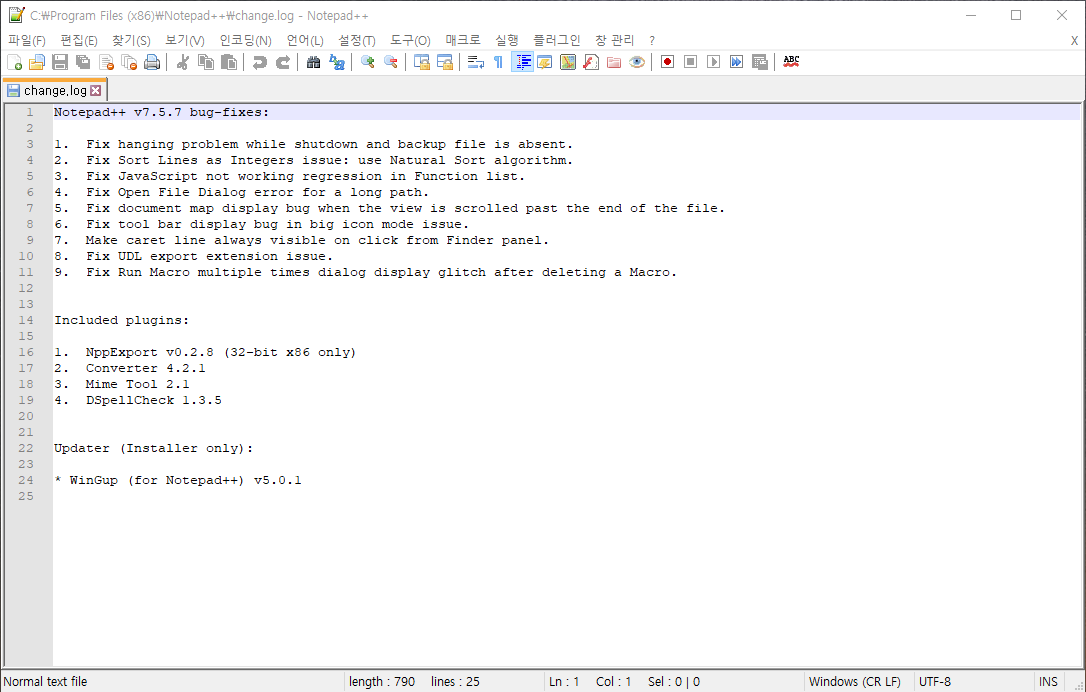This screenshot has width=1086, height=692.
Task: Open the user defined language dialog icon
Action: 544,62
